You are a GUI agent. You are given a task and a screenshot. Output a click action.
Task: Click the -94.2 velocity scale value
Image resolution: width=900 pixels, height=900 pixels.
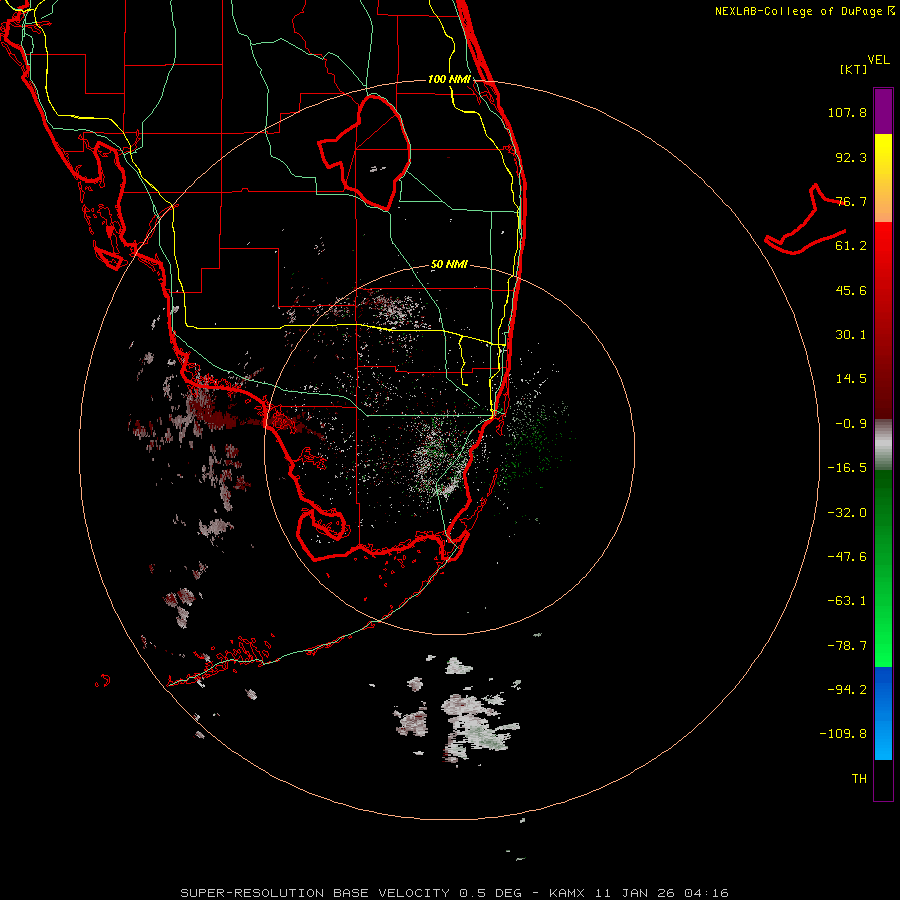tap(847, 690)
